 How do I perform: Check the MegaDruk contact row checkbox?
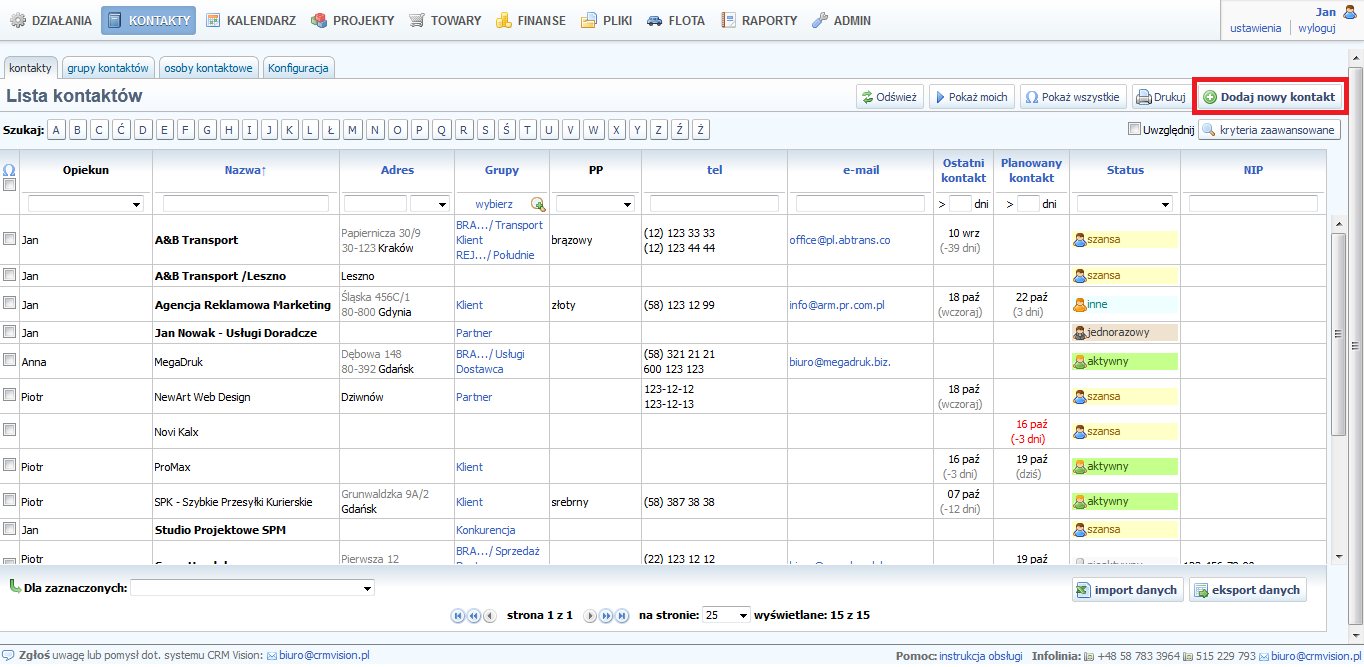point(10,361)
